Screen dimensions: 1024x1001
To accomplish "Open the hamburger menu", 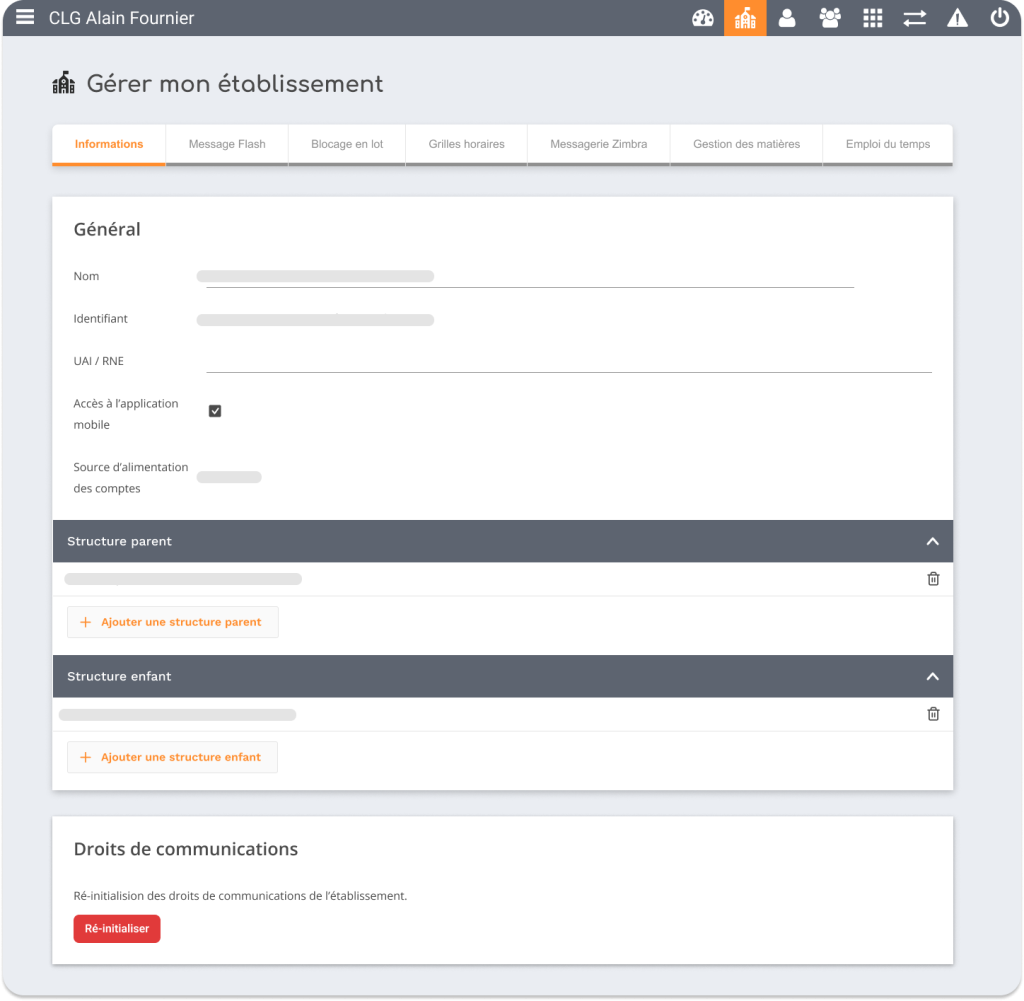I will click(25, 17).
